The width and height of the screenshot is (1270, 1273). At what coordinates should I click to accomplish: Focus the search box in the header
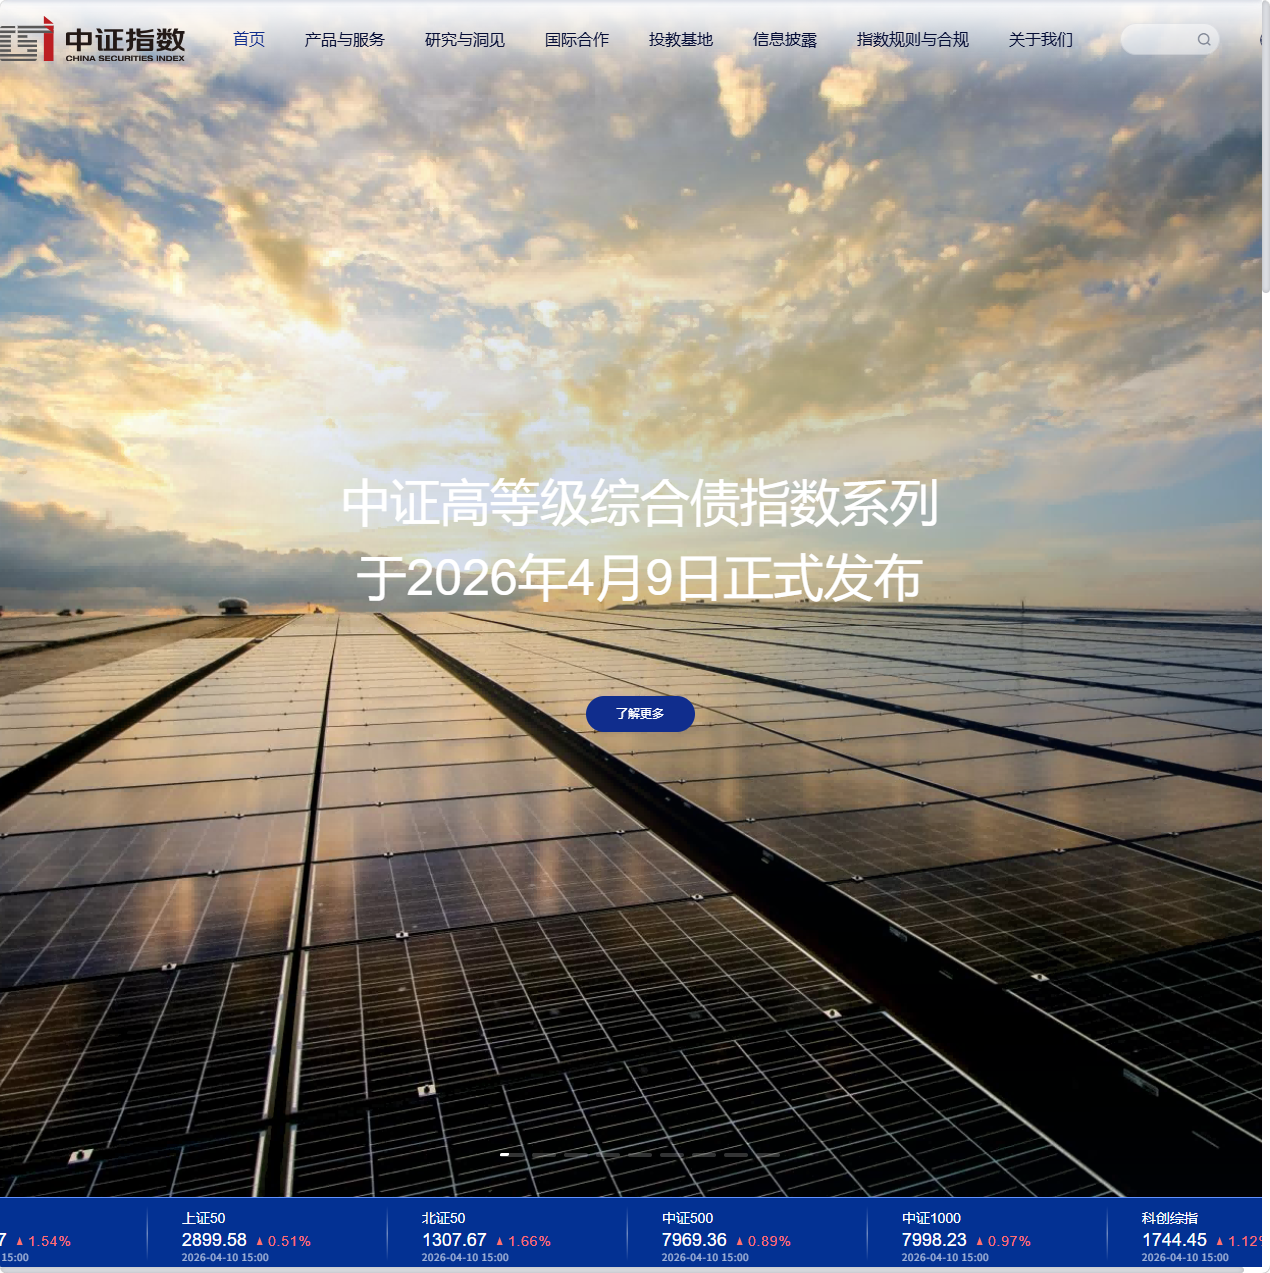1158,40
